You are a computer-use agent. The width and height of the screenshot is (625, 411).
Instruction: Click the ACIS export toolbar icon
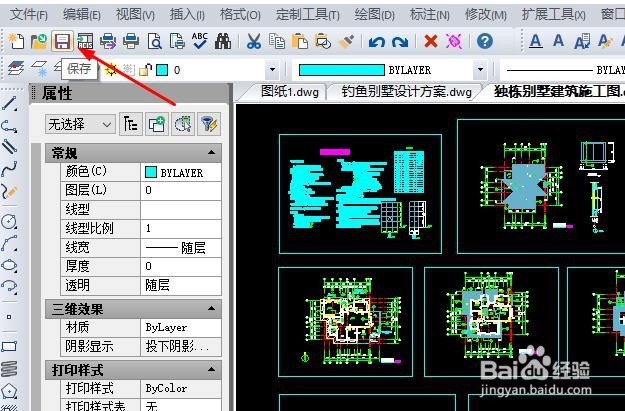tap(85, 41)
